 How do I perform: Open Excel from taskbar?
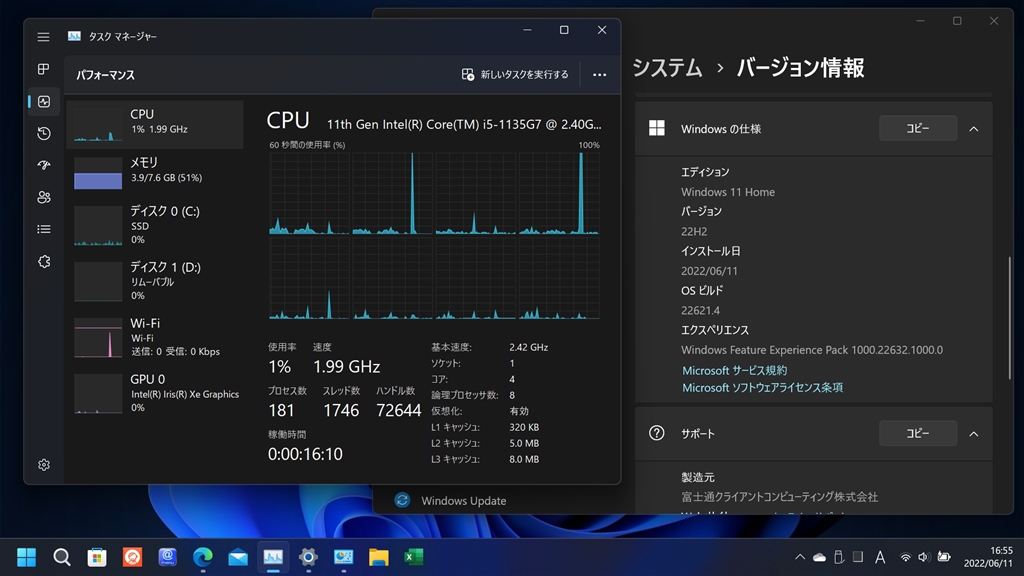pyautogui.click(x=413, y=557)
